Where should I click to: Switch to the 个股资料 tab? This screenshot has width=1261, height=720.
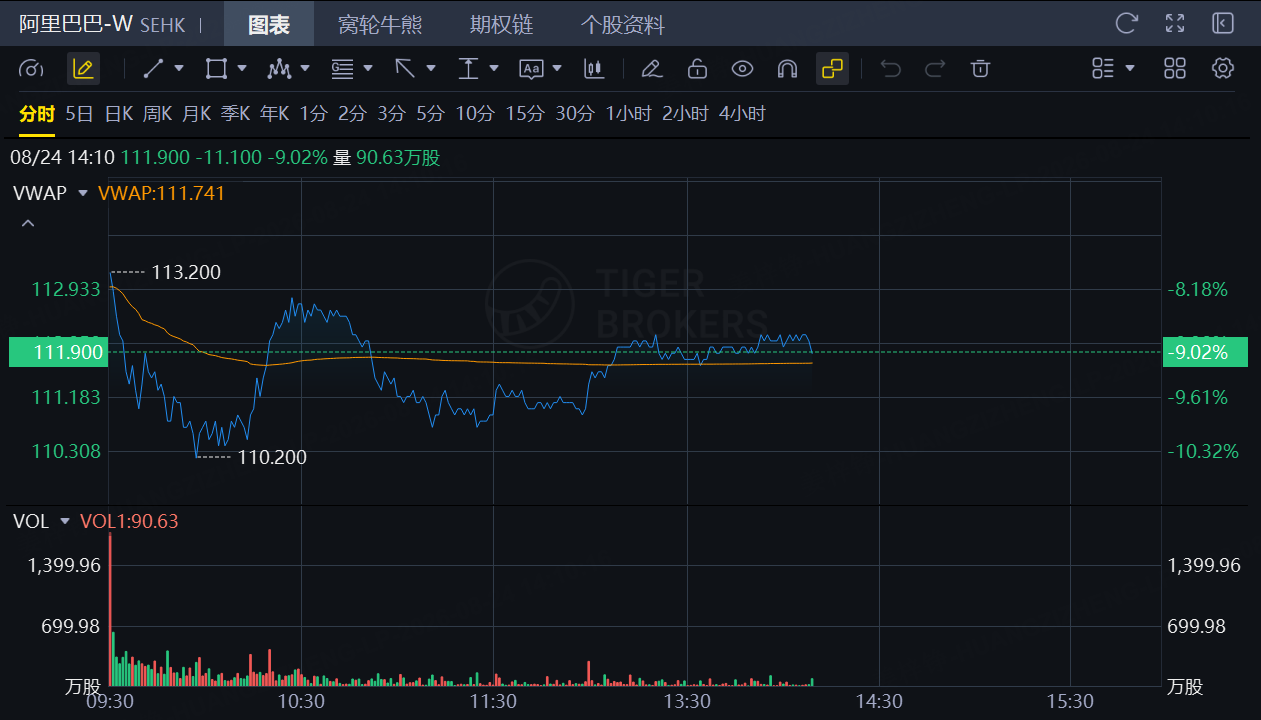click(622, 24)
